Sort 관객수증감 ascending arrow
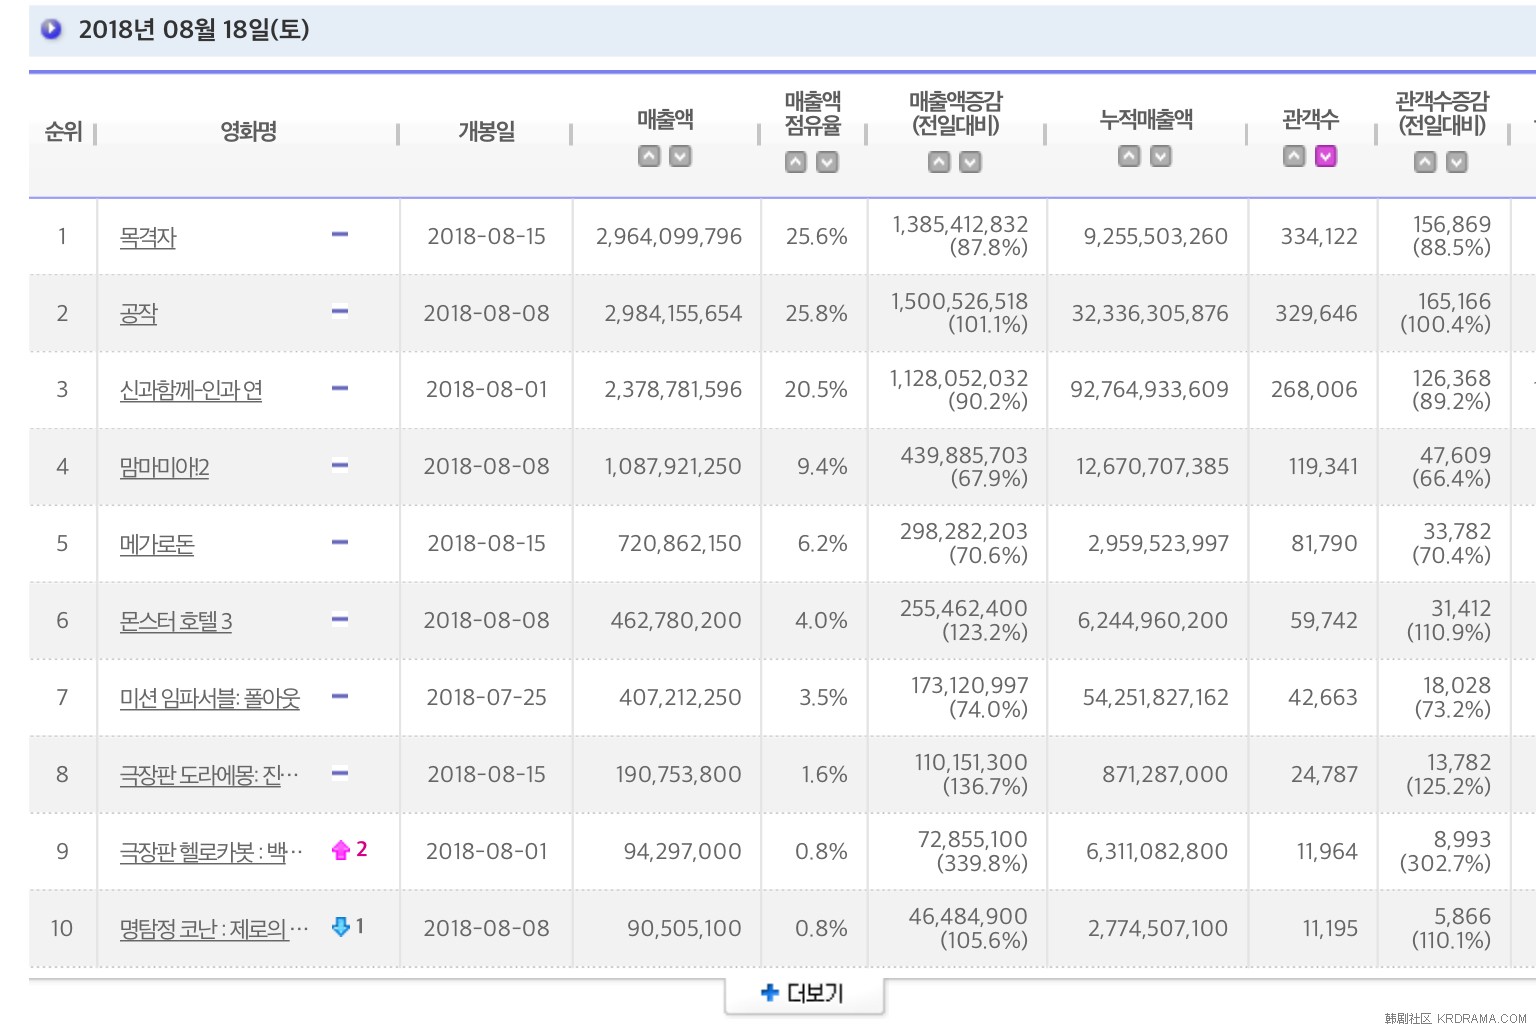The height and width of the screenshot is (1029, 1536). (1426, 162)
